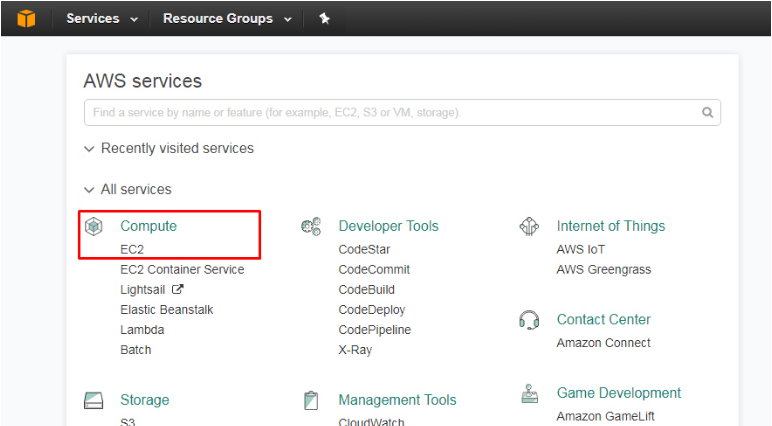Click the Storage drive icon
This screenshot has width=772, height=426.
pos(94,400)
